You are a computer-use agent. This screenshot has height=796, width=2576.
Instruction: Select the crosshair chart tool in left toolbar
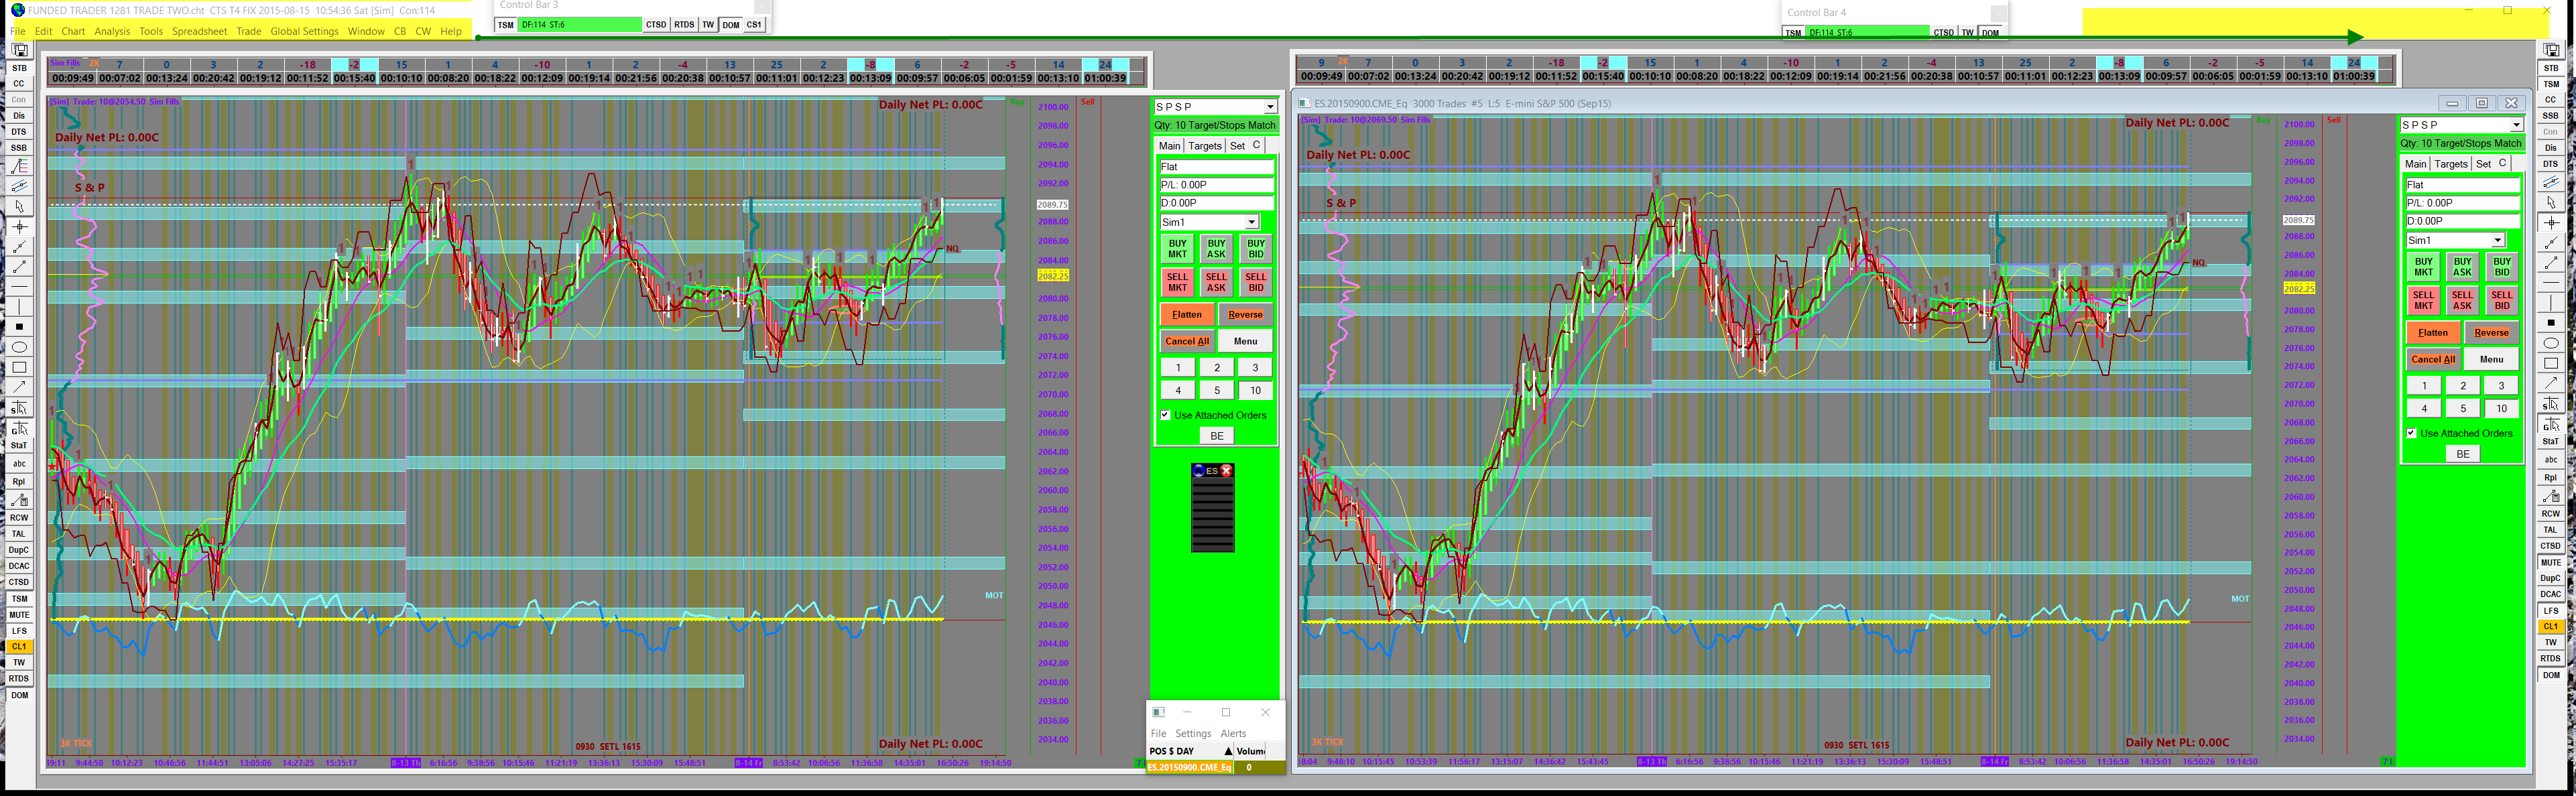click(19, 227)
